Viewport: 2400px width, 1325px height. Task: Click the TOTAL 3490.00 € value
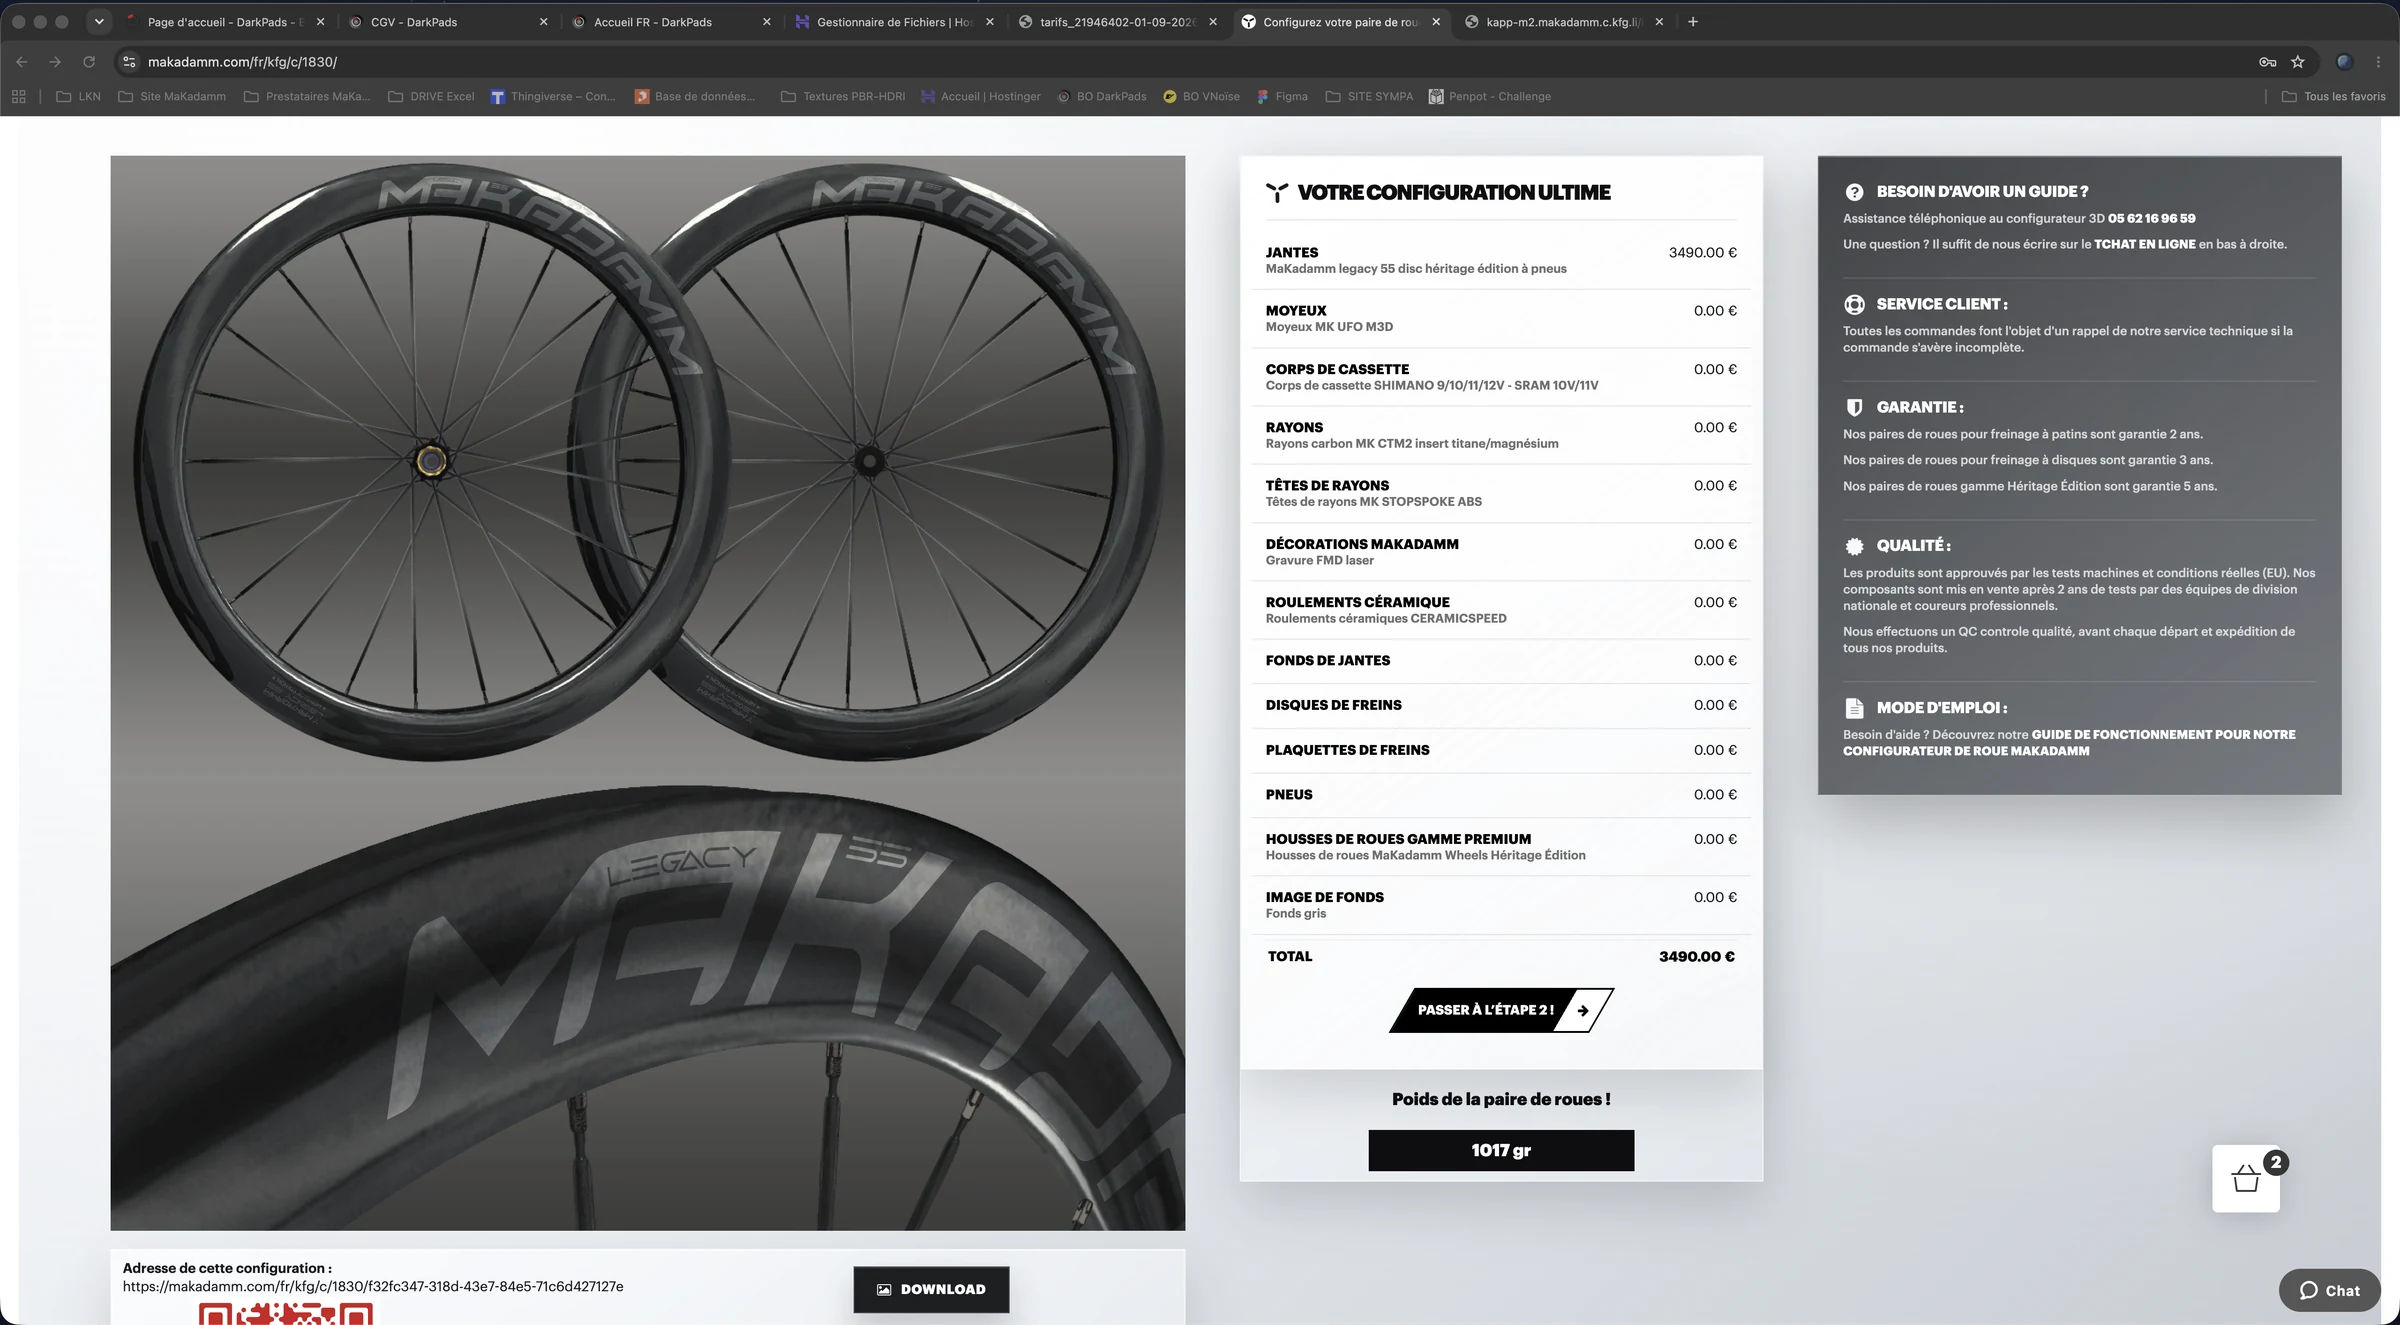1696,957
